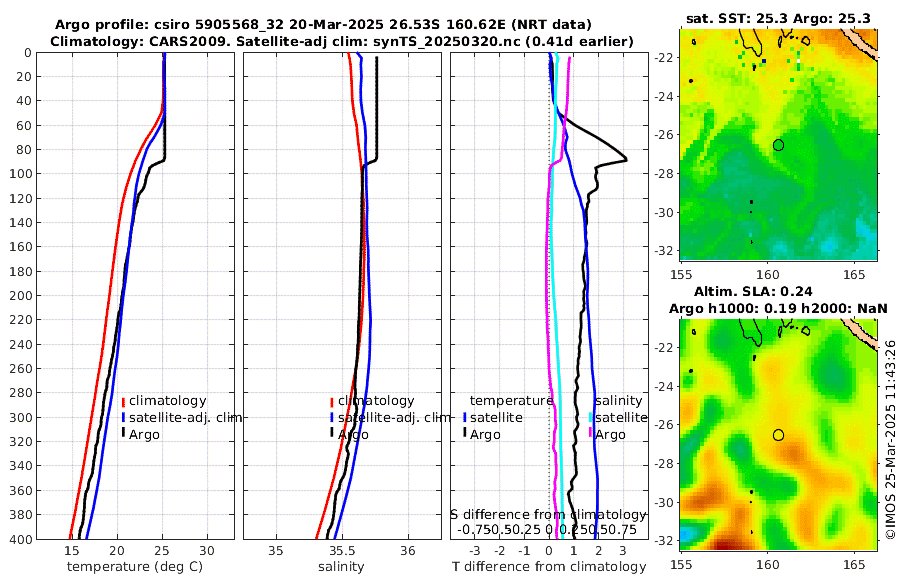
Task: Click the peak of the black temperature difference curve
Action: coord(624,159)
